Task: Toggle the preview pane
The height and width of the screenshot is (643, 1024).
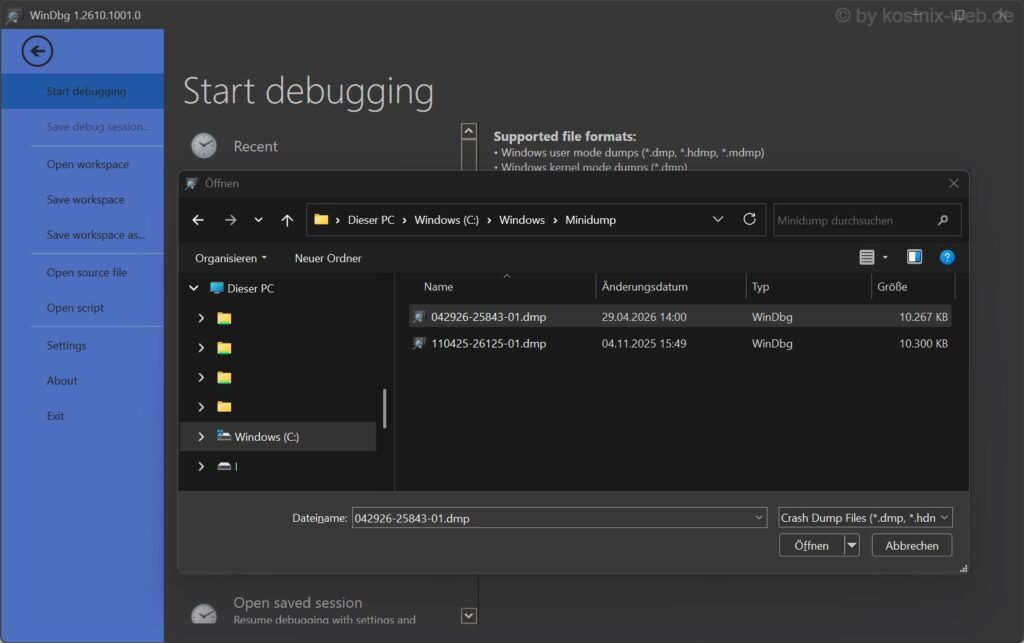Action: click(x=914, y=257)
